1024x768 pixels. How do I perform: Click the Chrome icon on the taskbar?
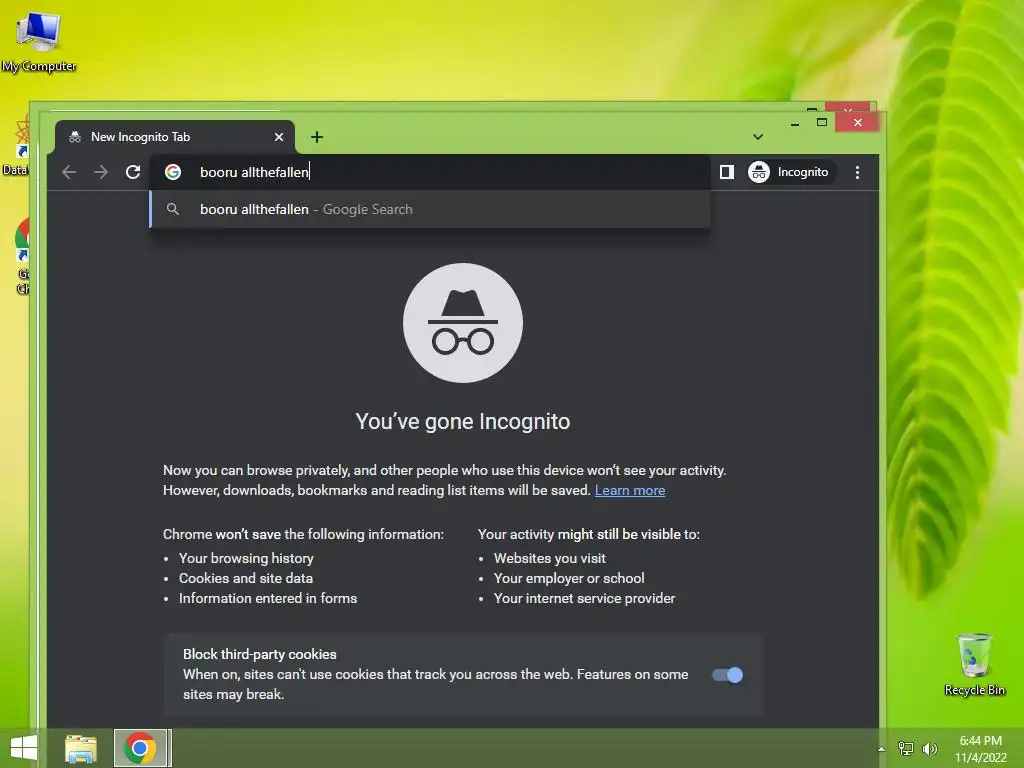(x=140, y=748)
